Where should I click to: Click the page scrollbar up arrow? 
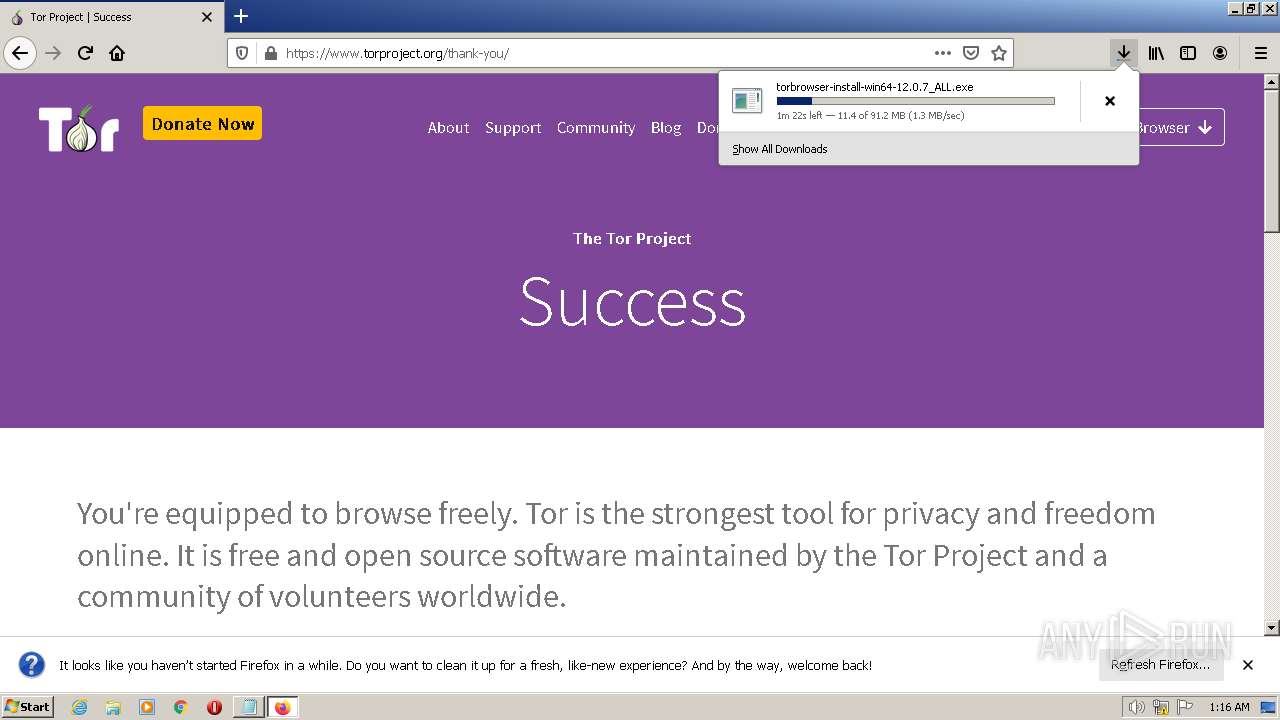(1272, 80)
